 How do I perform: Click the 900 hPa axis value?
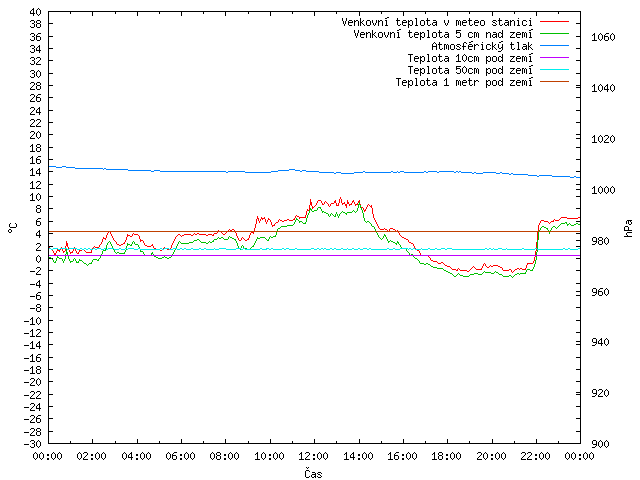[x=600, y=444]
